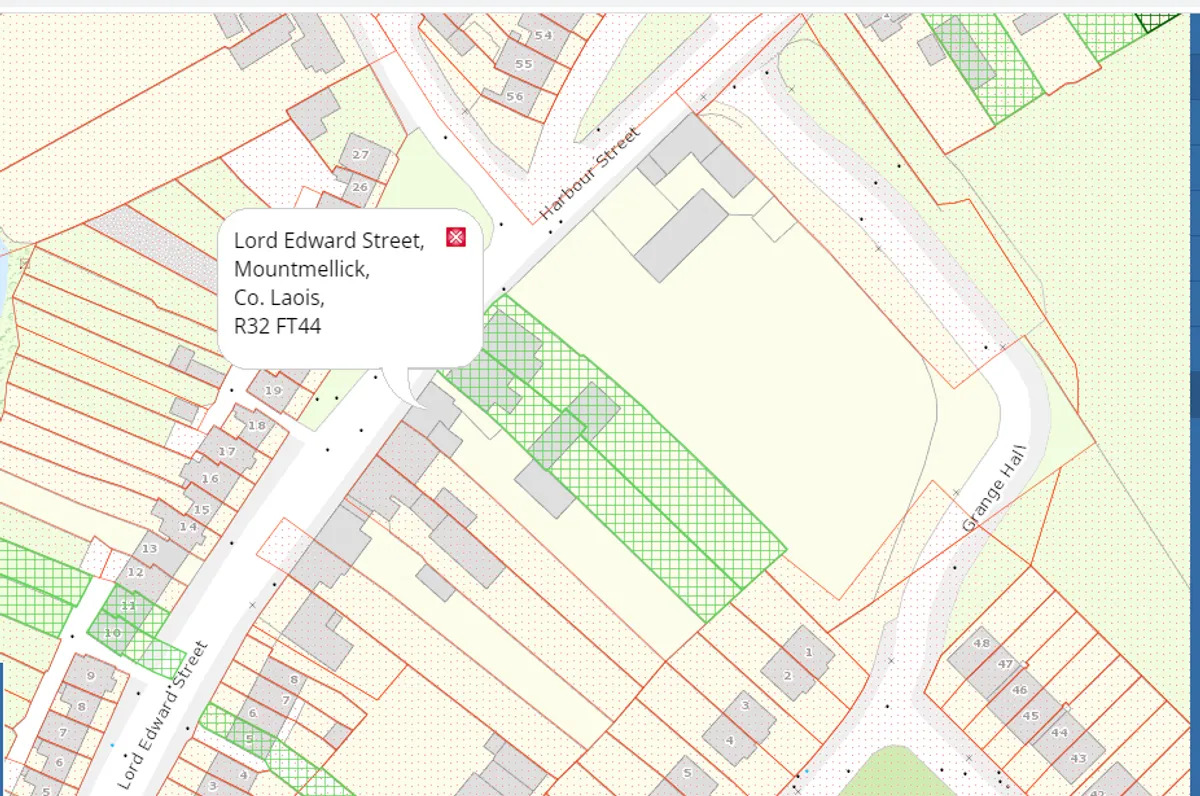Select green-hatched building number 11
Viewport: 1200px width, 796px height.
coord(128,606)
